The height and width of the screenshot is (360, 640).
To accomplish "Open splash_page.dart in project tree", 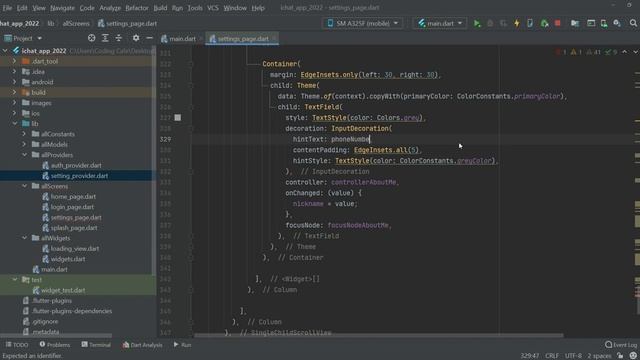I will tap(74, 228).
